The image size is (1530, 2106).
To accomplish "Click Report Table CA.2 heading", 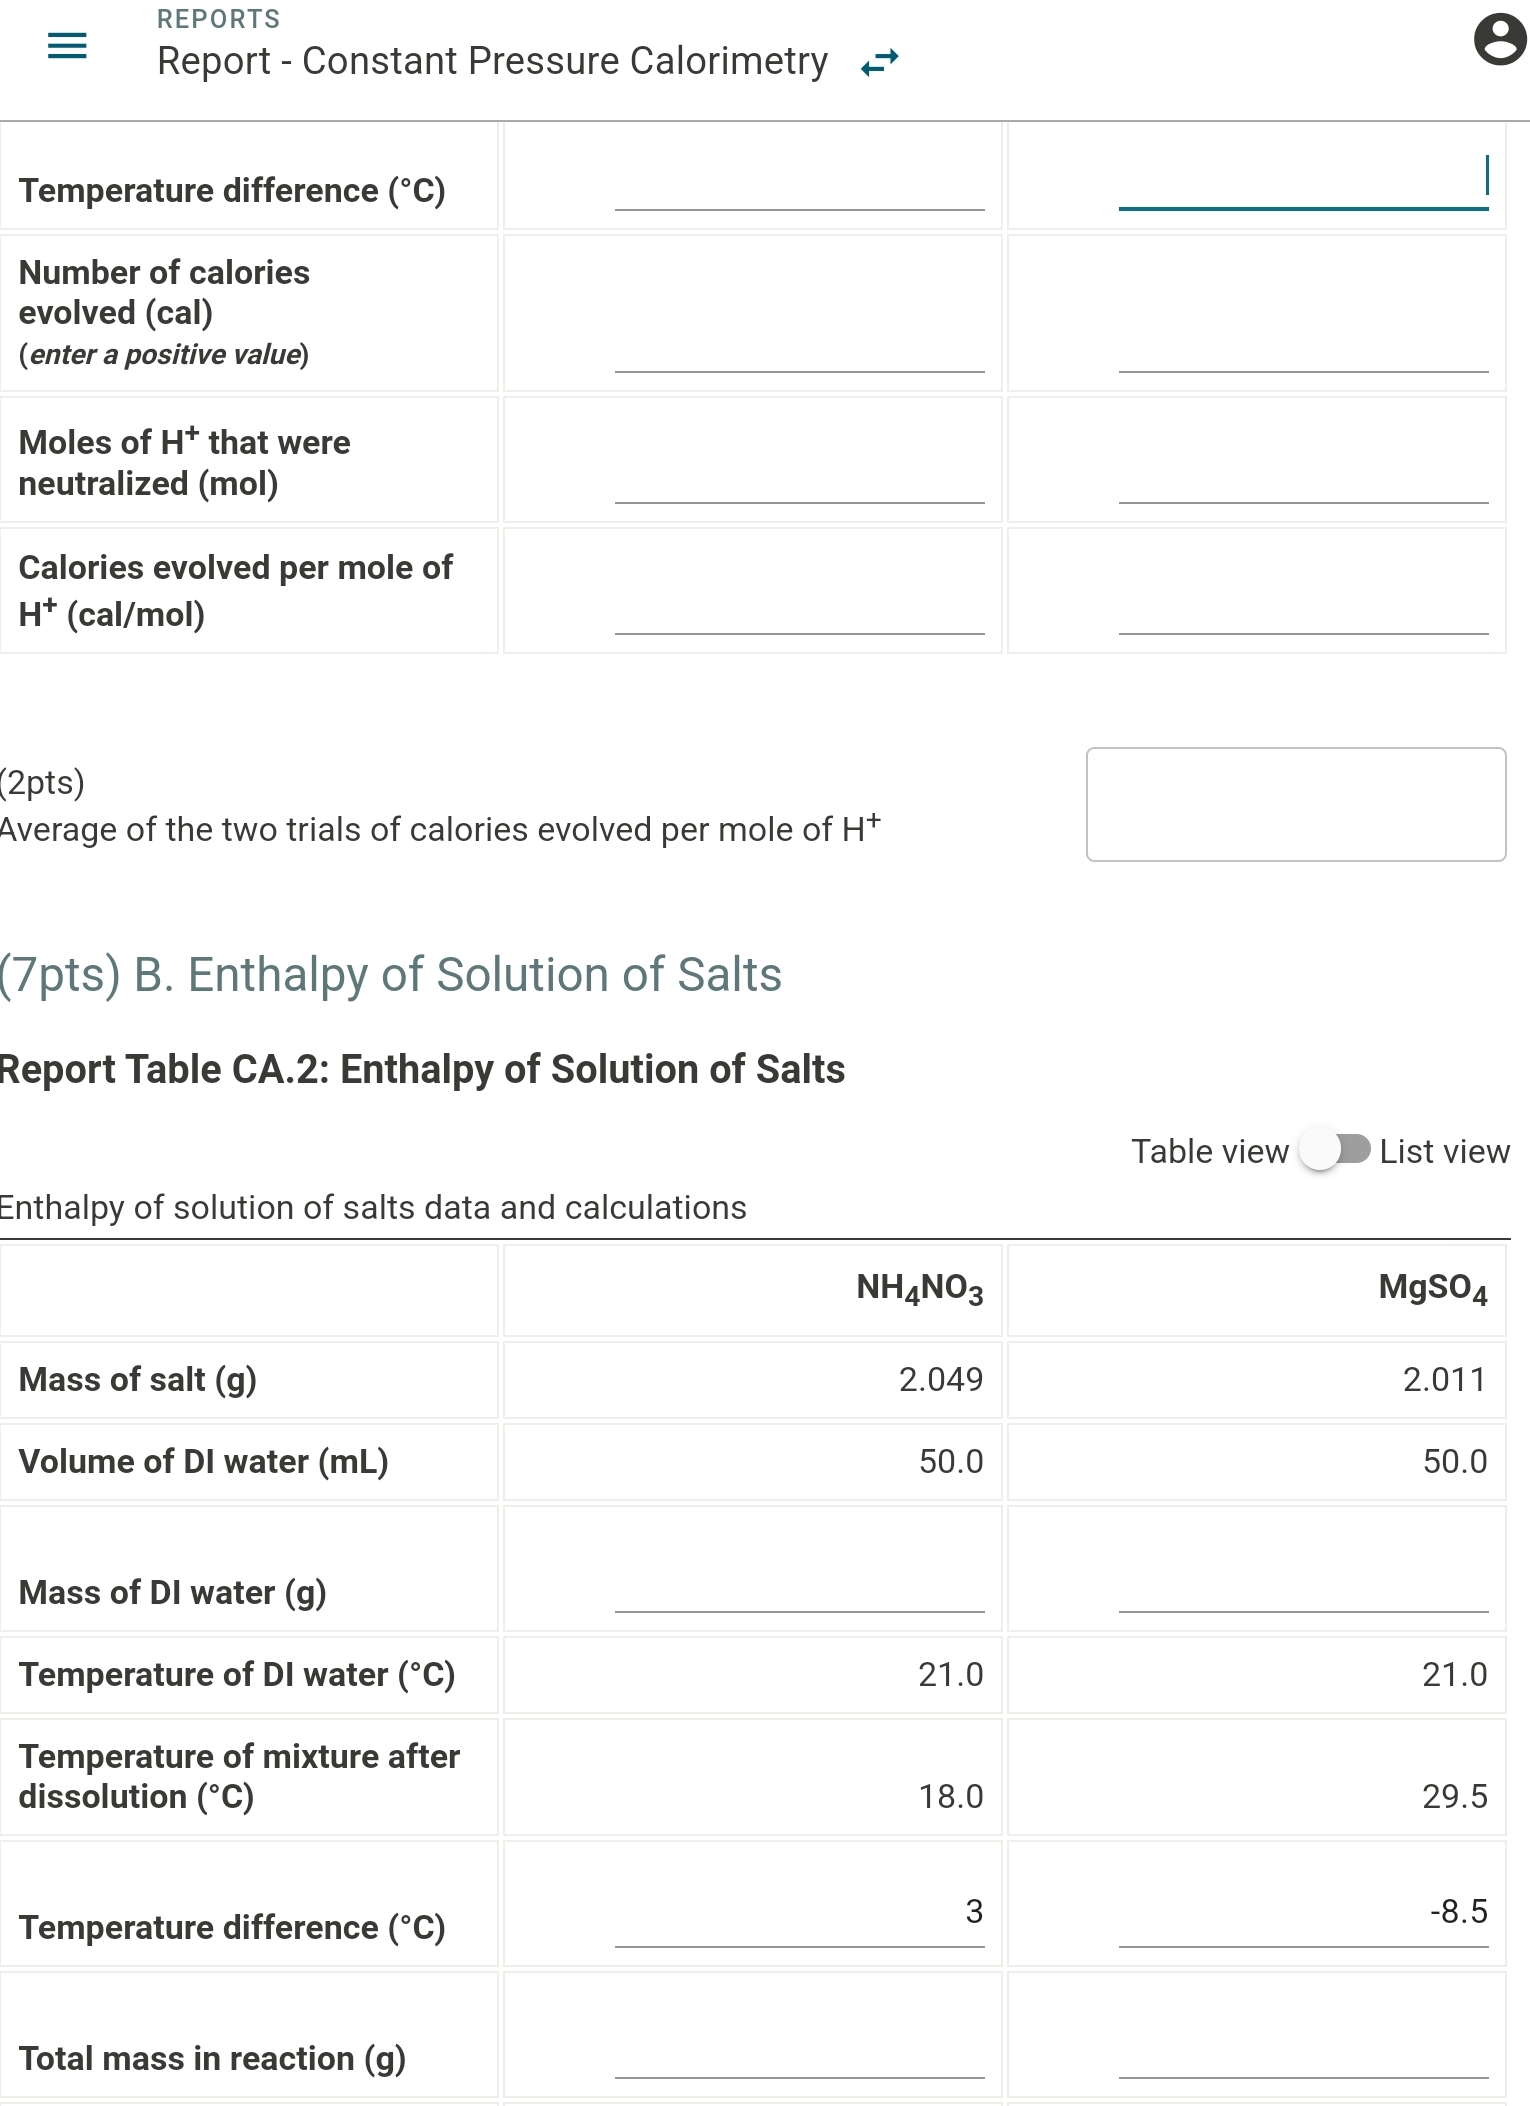I will point(420,1068).
